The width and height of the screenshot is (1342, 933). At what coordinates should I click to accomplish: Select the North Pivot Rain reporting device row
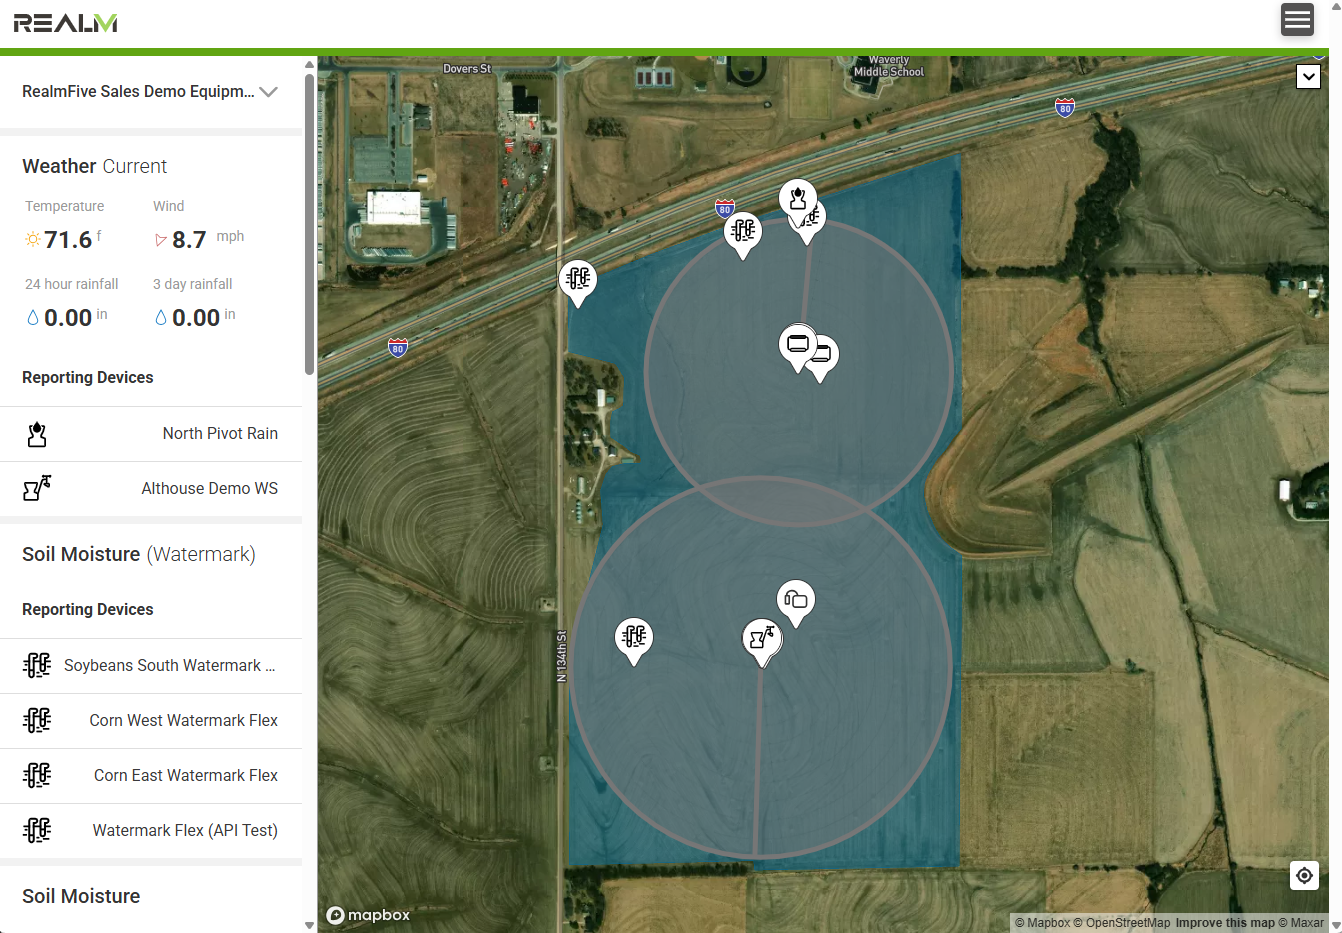(x=151, y=434)
